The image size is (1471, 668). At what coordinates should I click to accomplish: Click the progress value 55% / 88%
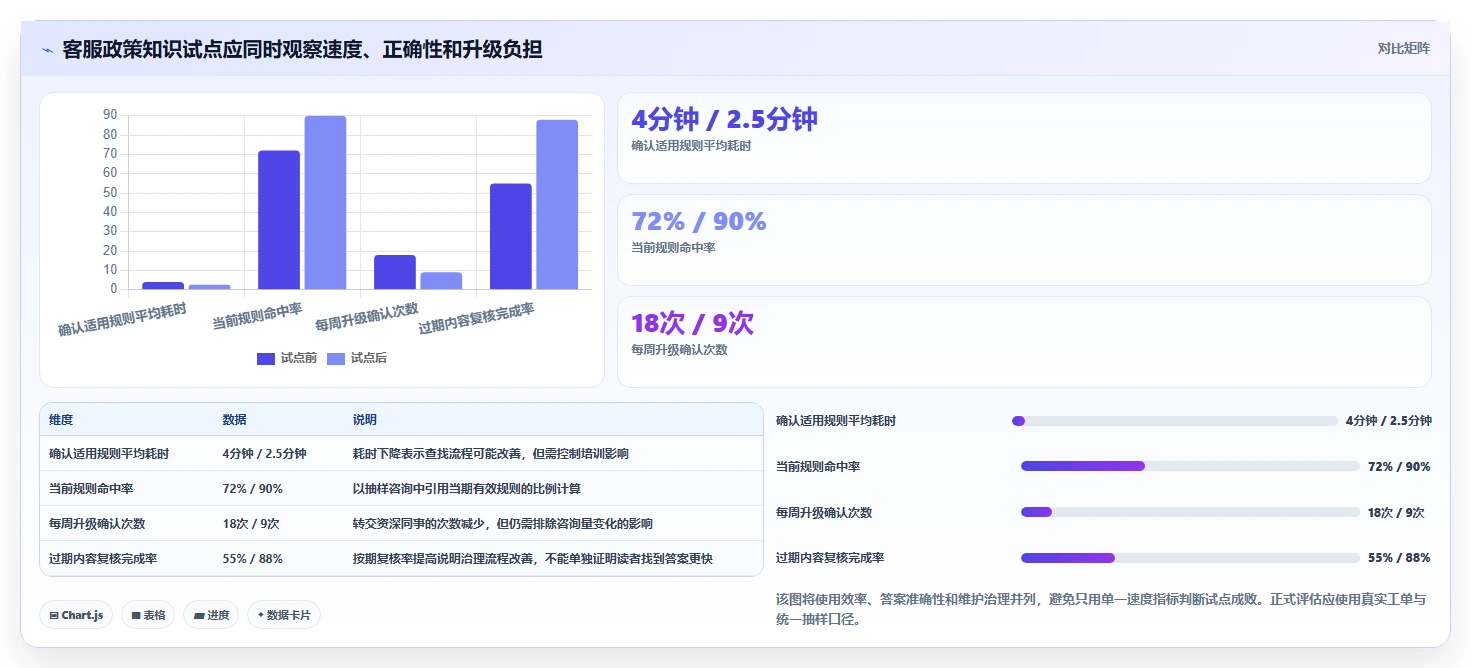coord(1399,558)
